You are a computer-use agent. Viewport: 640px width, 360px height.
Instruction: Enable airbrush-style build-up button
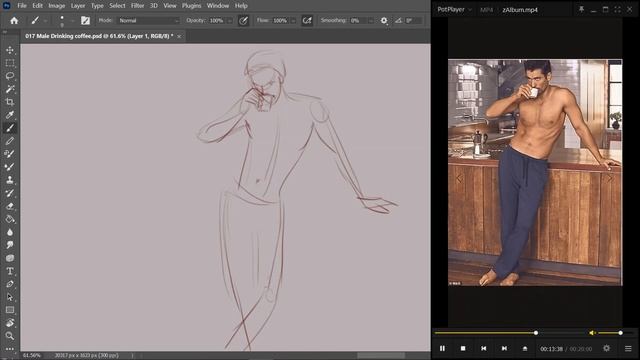pyautogui.click(x=307, y=20)
